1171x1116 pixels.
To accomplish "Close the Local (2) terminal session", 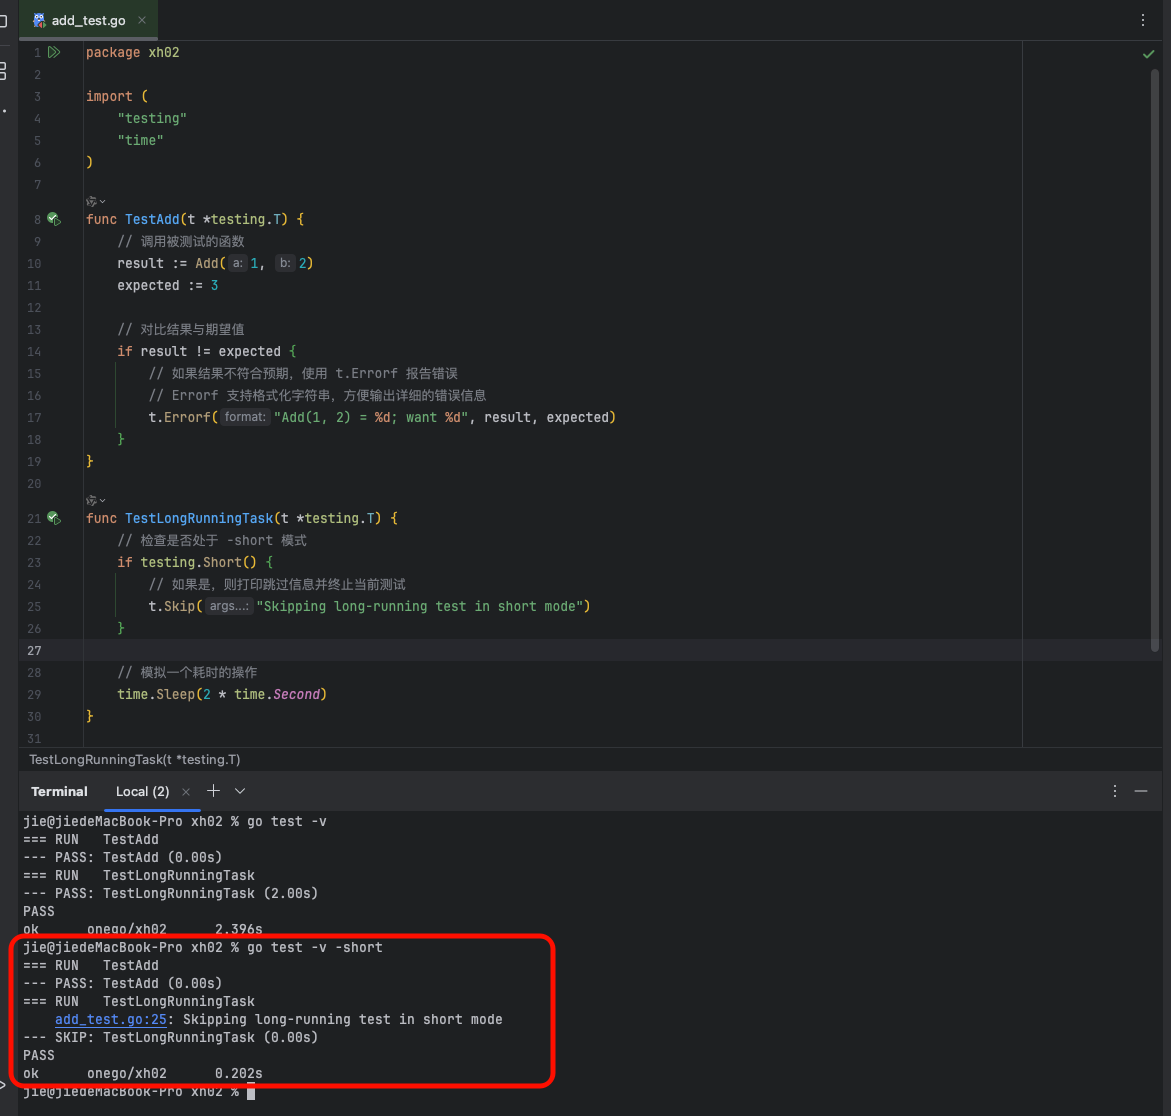I will click(x=186, y=792).
